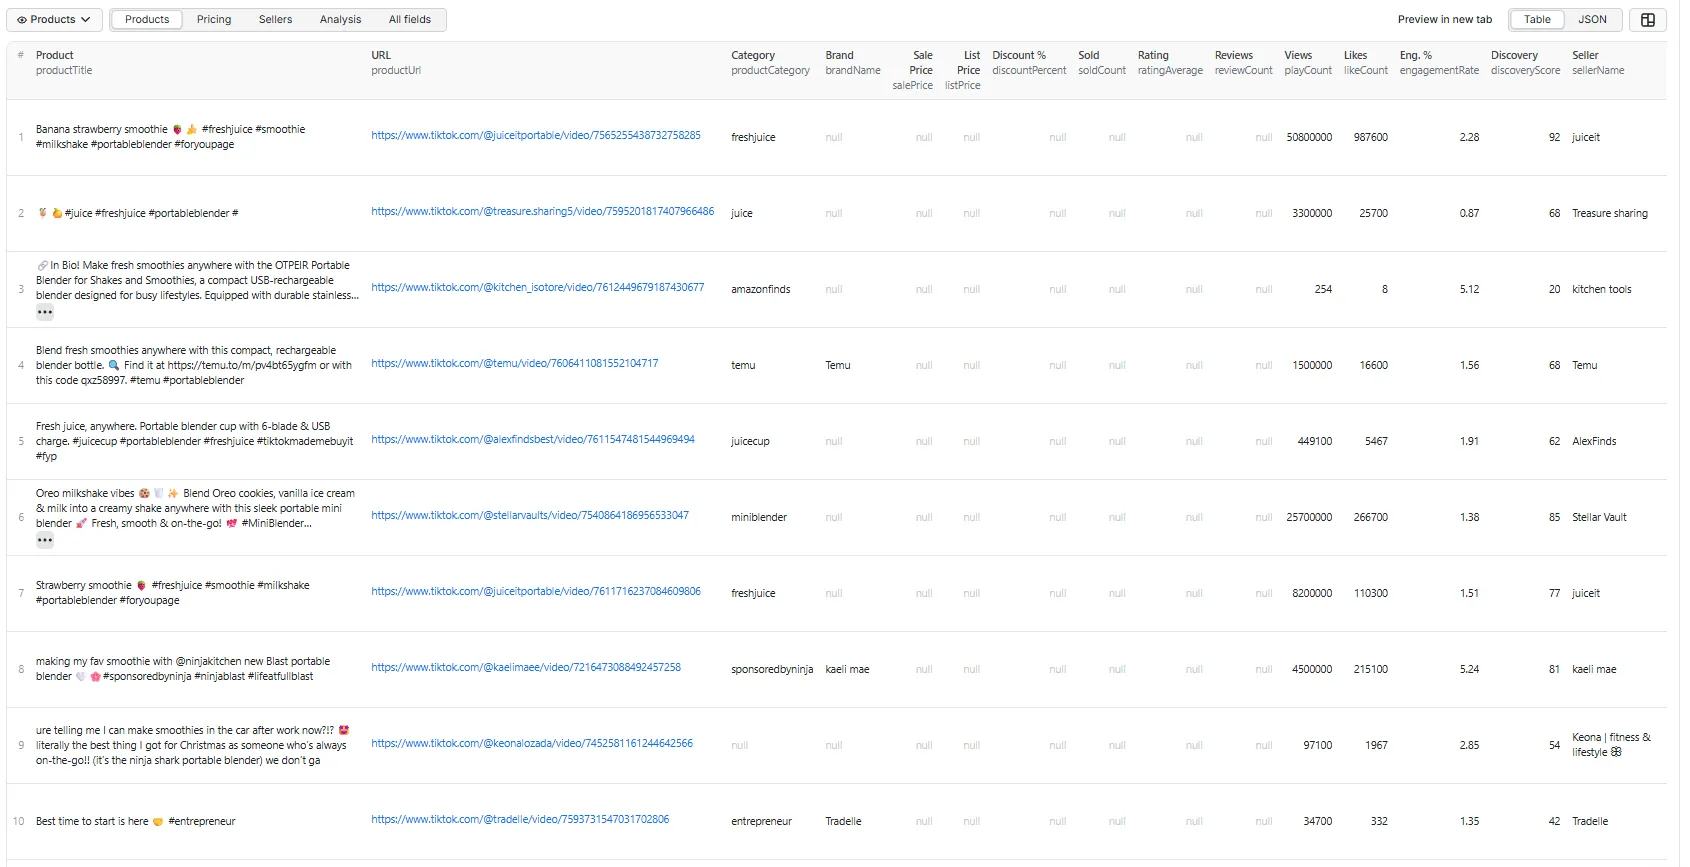Click the Reviews column header
1690x867 pixels.
[1234, 55]
